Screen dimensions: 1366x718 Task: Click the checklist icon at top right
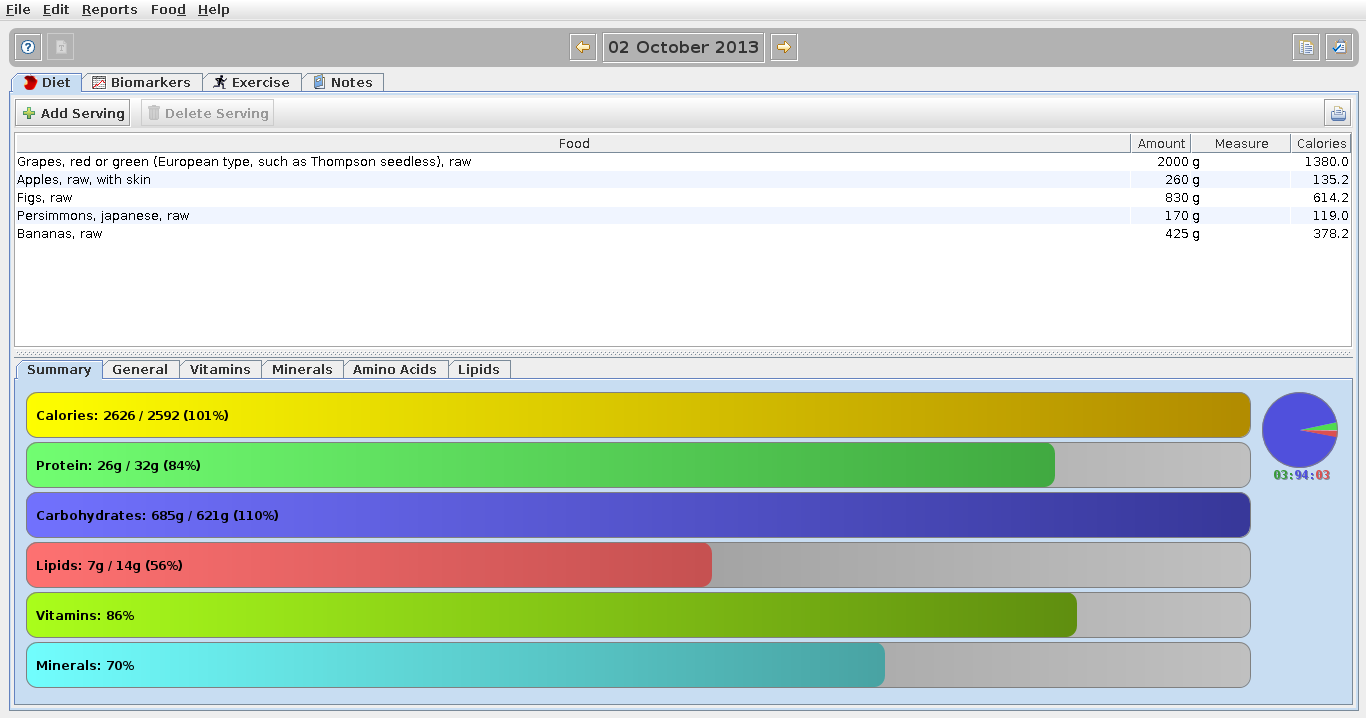coord(1339,47)
